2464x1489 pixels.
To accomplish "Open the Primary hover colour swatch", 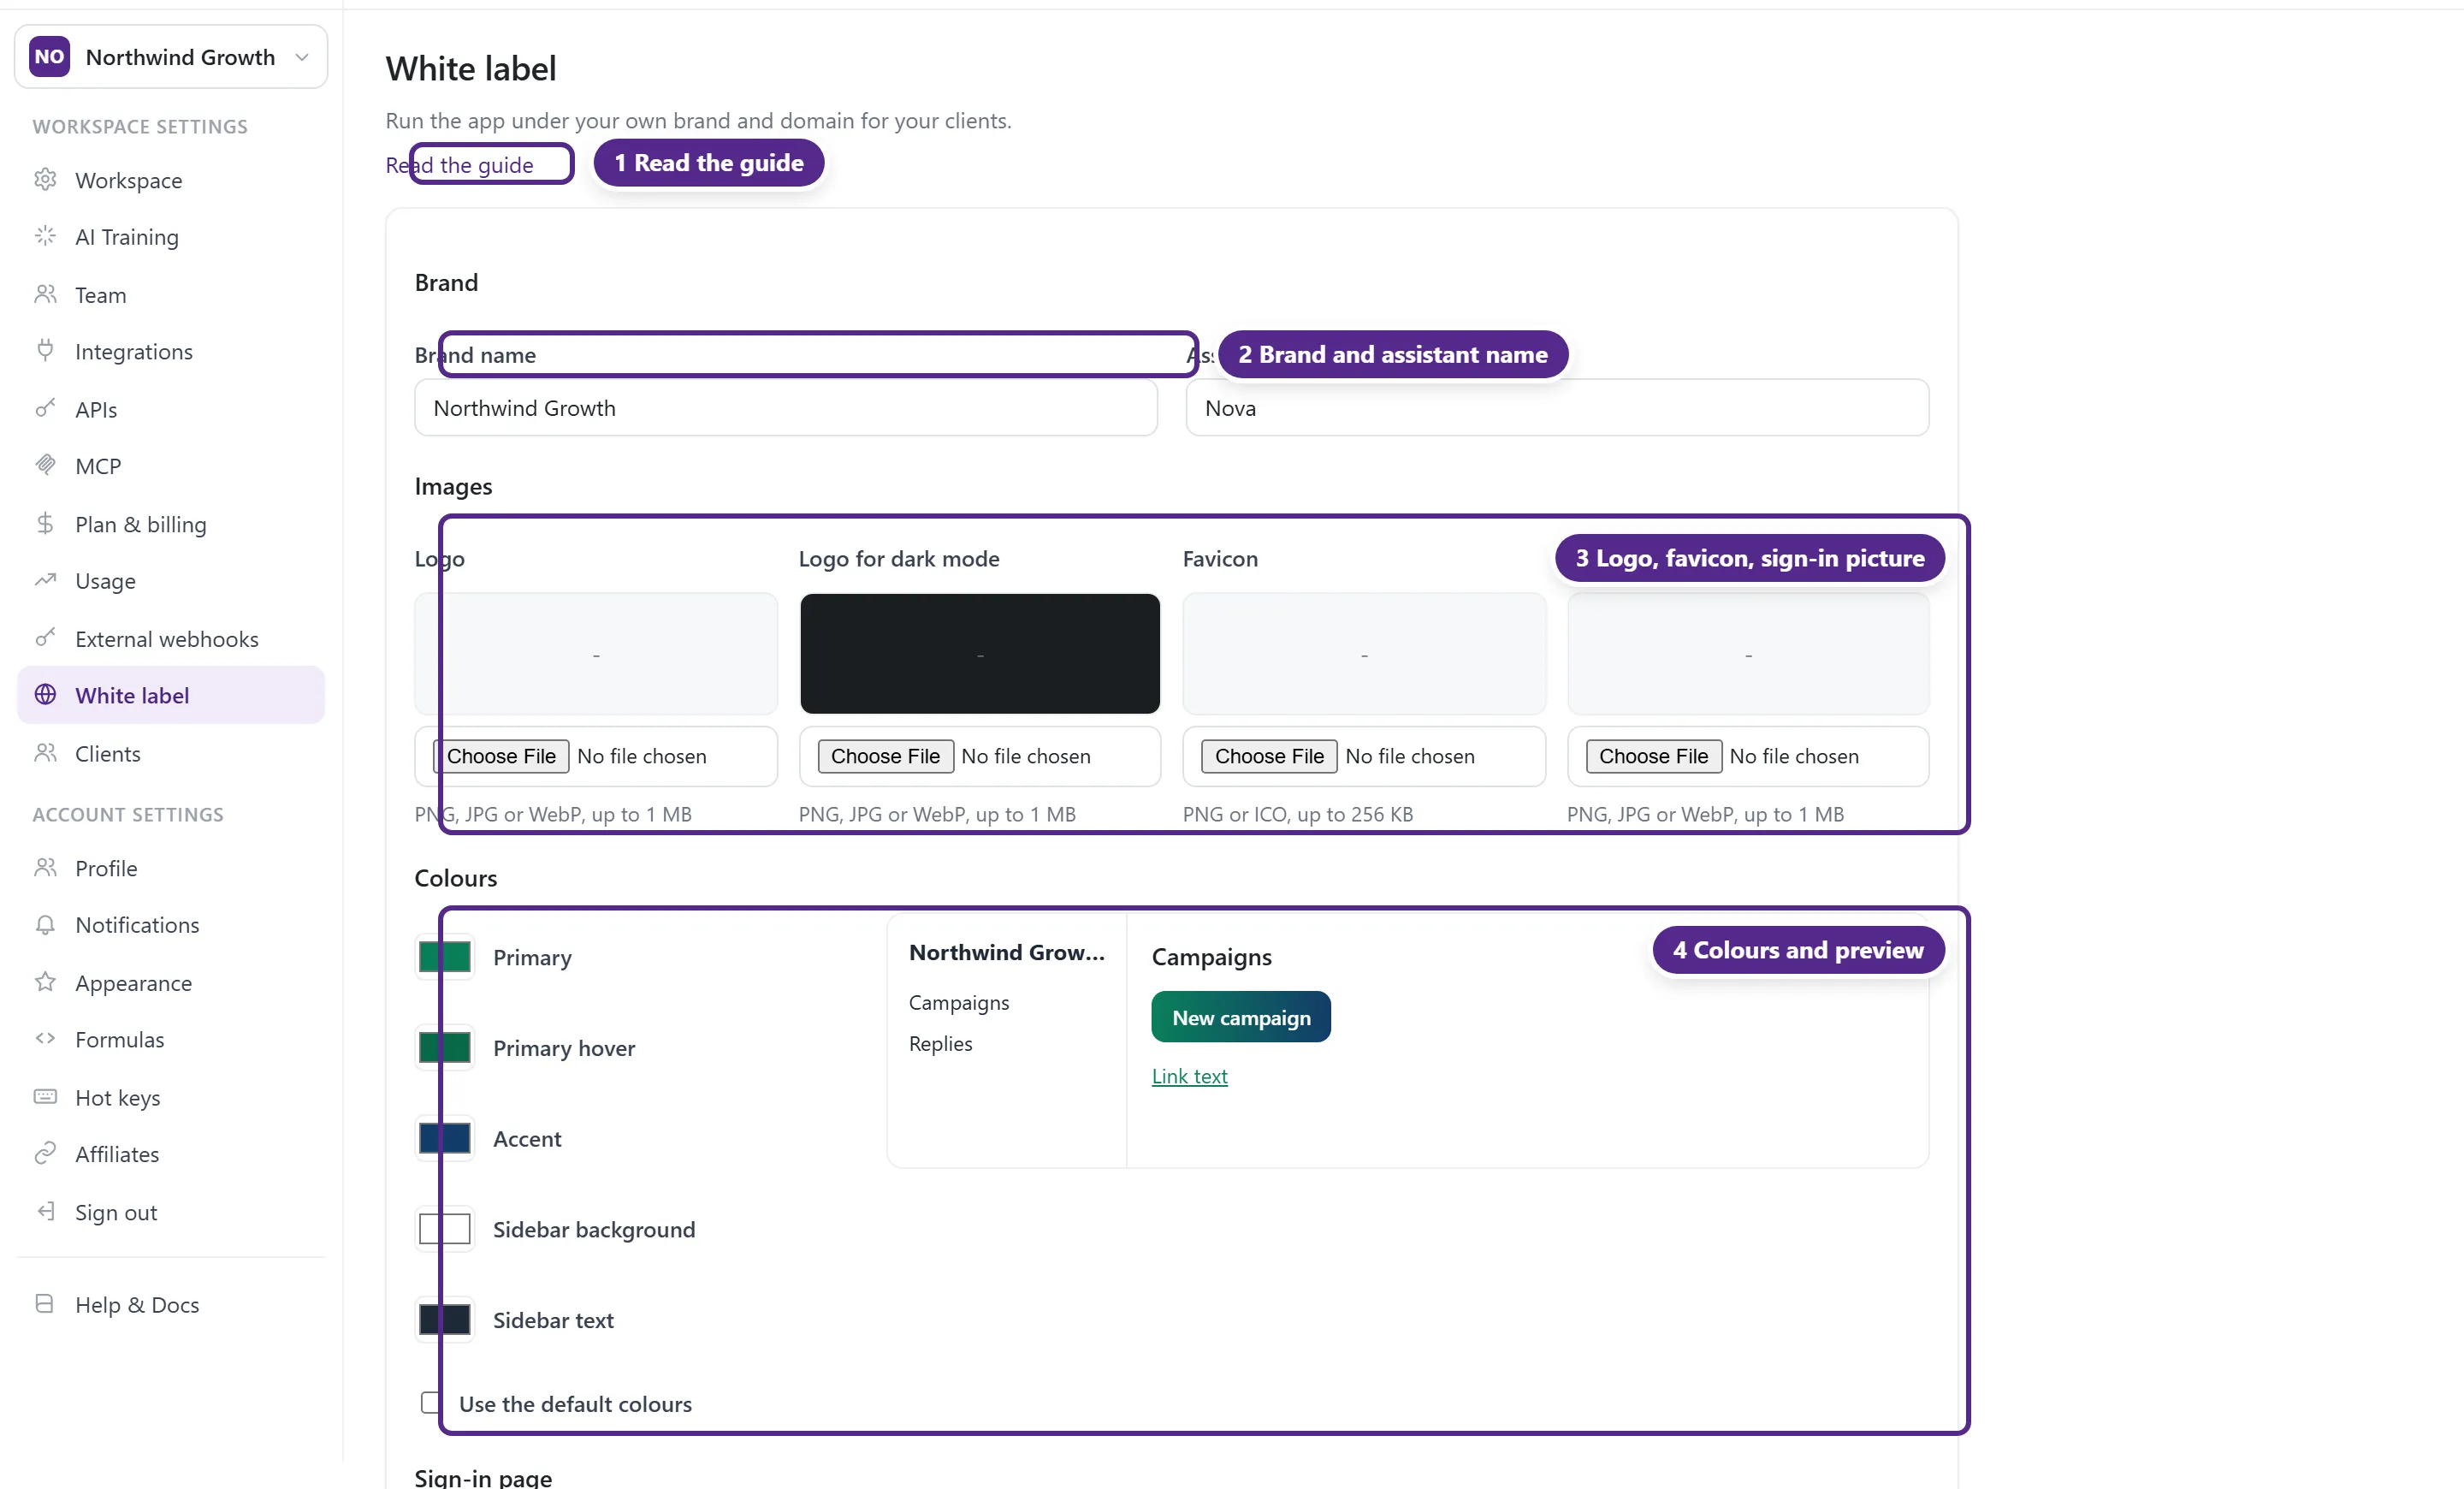I will 445,1048.
